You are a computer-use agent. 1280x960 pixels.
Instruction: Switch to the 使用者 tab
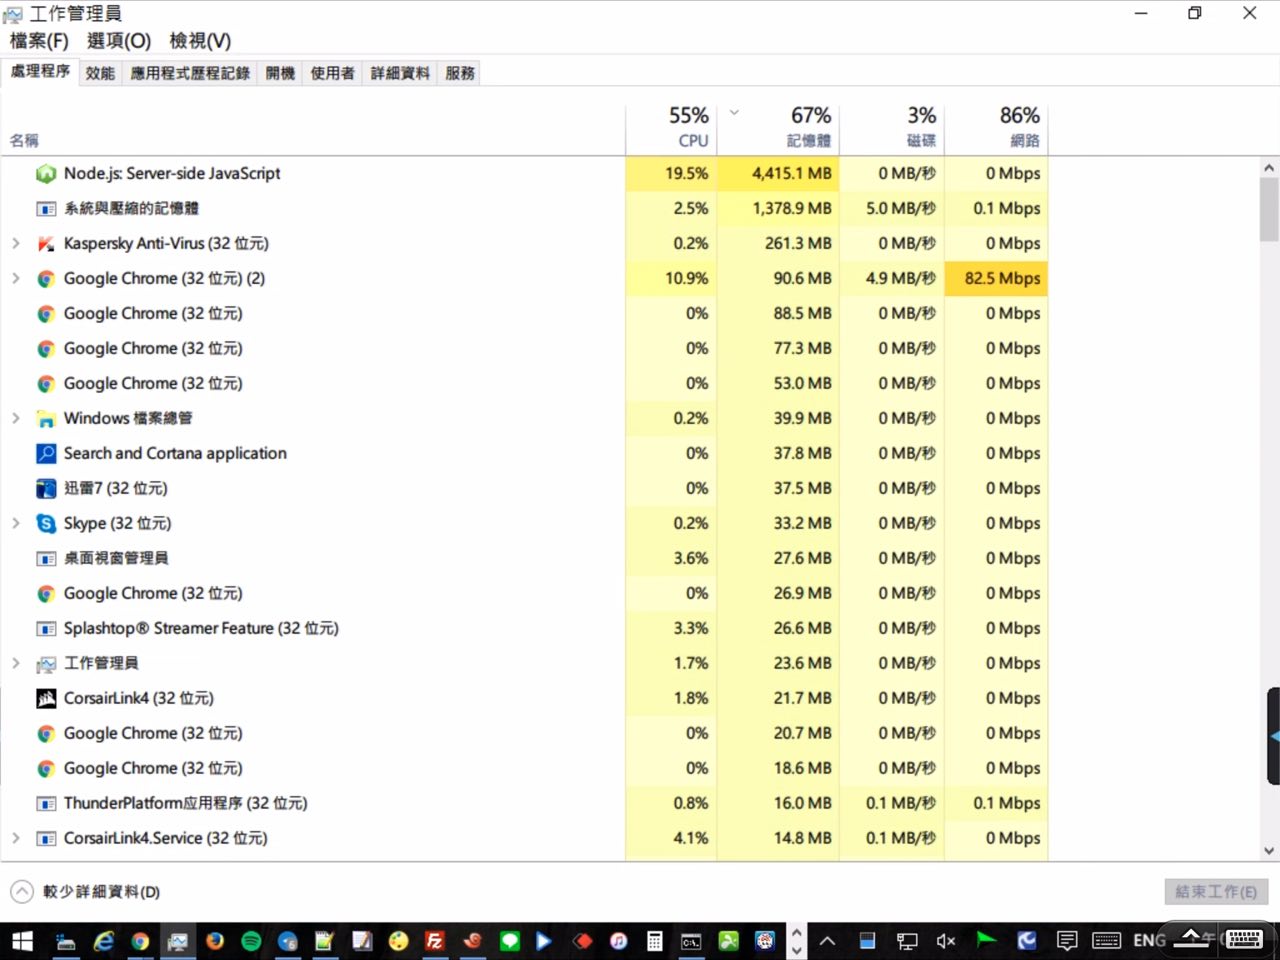pyautogui.click(x=332, y=73)
